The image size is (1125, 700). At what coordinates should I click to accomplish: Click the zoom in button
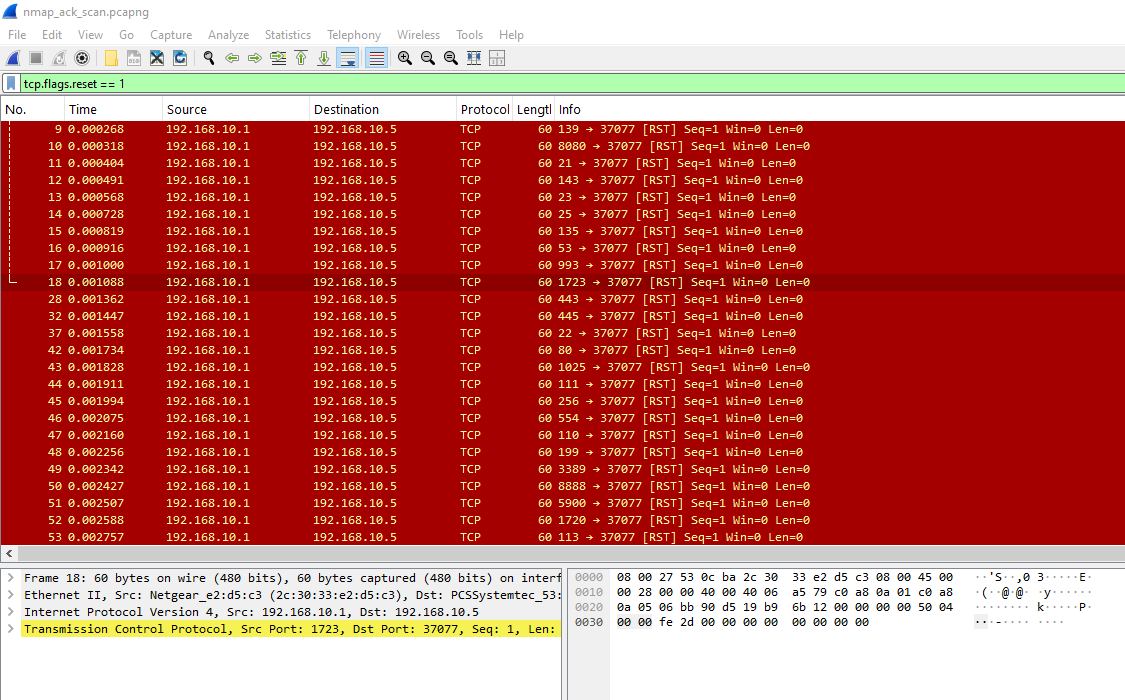[x=404, y=57]
